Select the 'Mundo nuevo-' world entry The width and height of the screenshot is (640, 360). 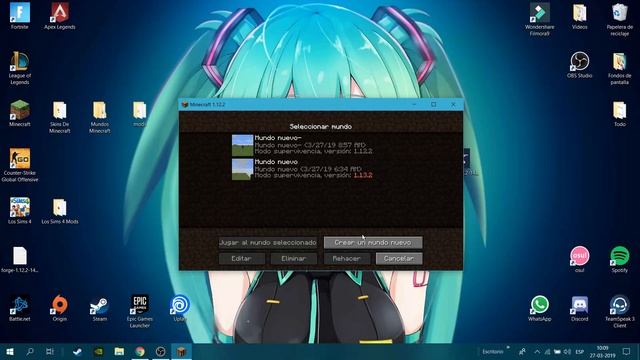321,145
